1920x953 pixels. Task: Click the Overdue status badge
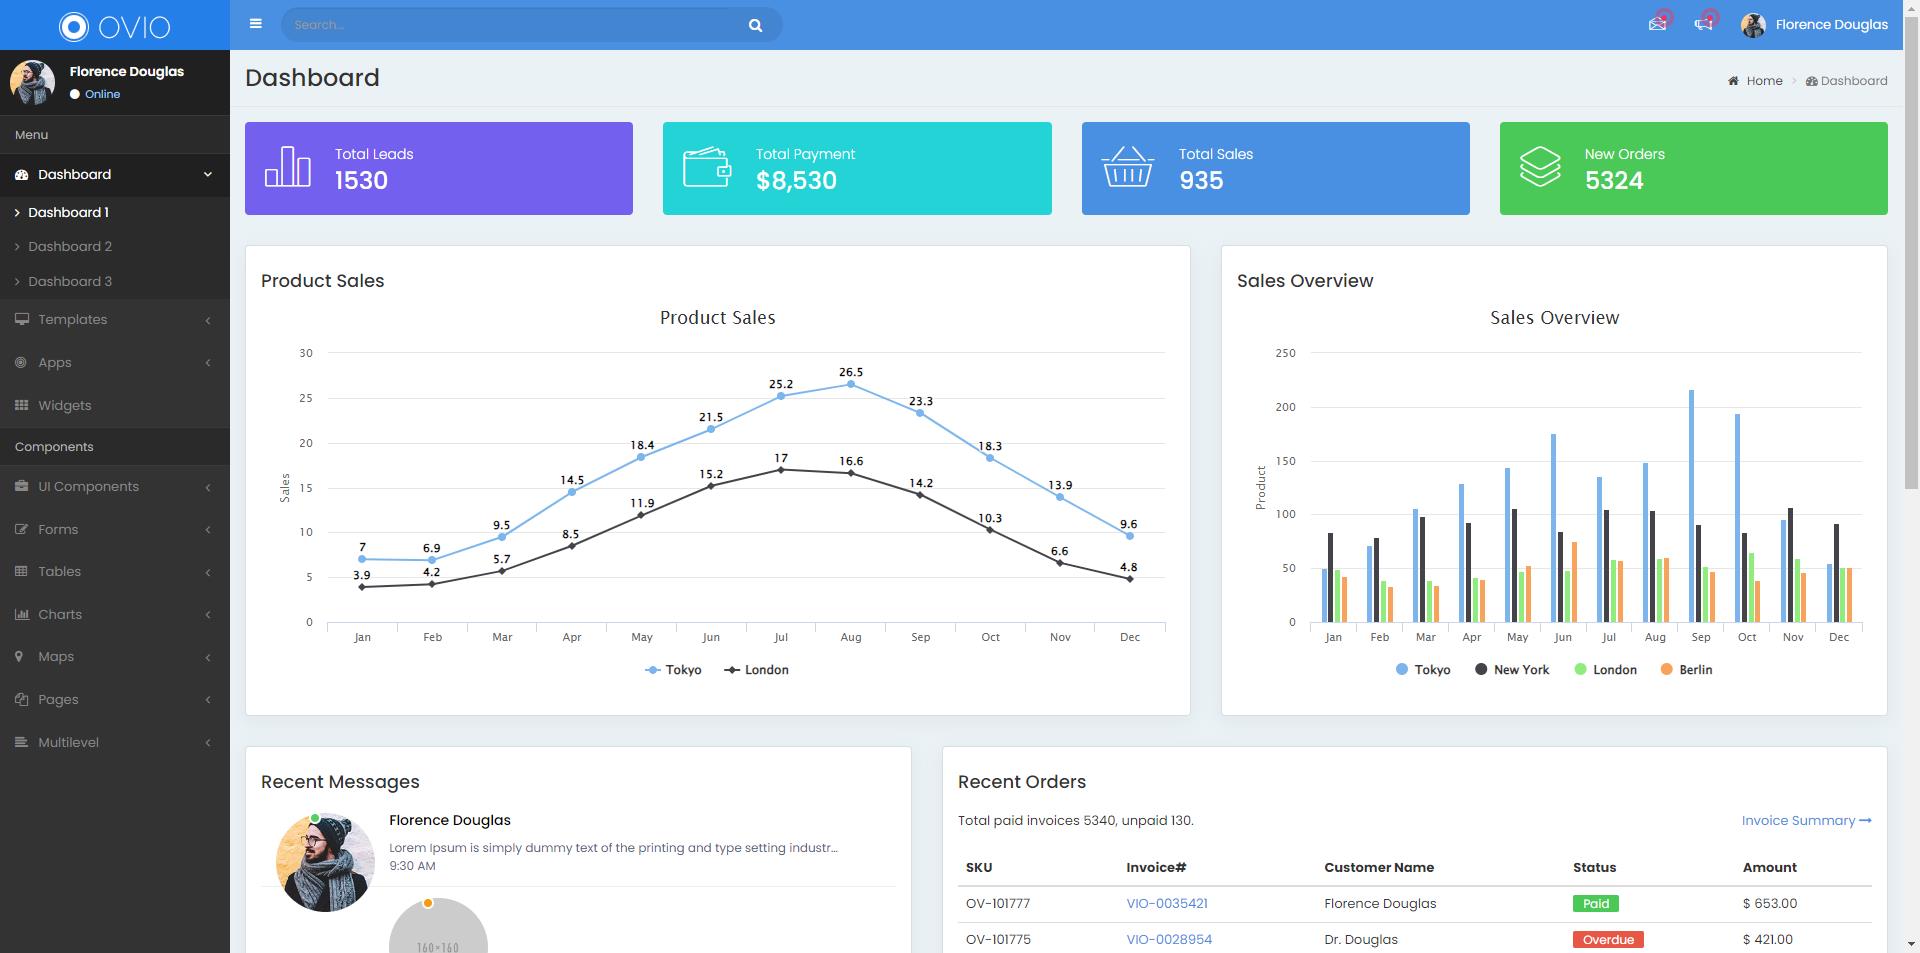click(x=1608, y=940)
